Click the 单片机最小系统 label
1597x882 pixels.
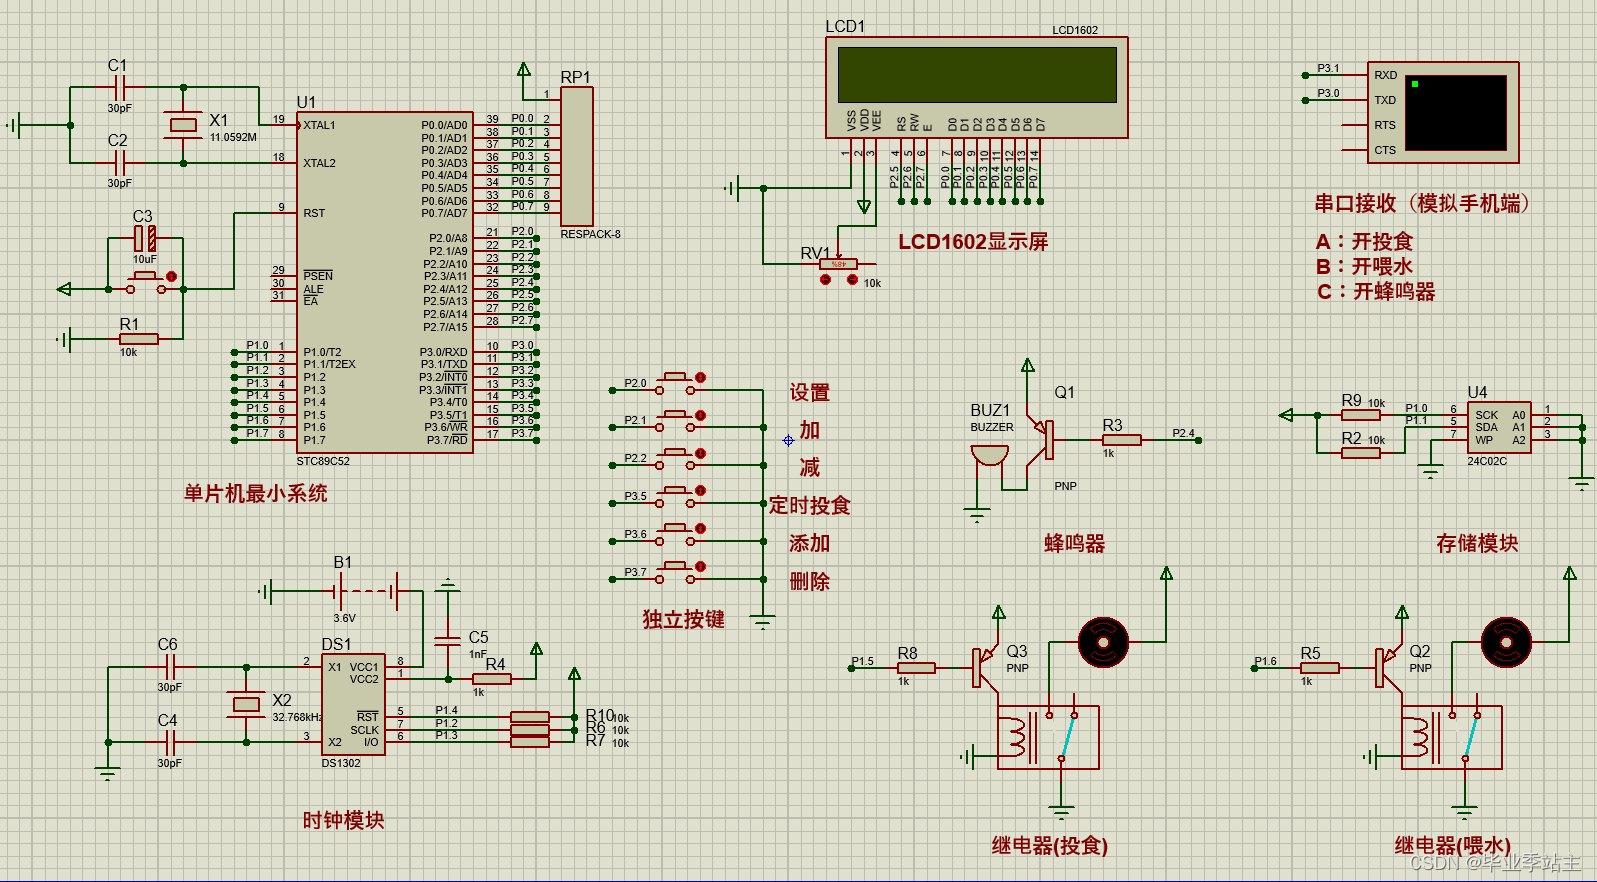[x=256, y=493]
